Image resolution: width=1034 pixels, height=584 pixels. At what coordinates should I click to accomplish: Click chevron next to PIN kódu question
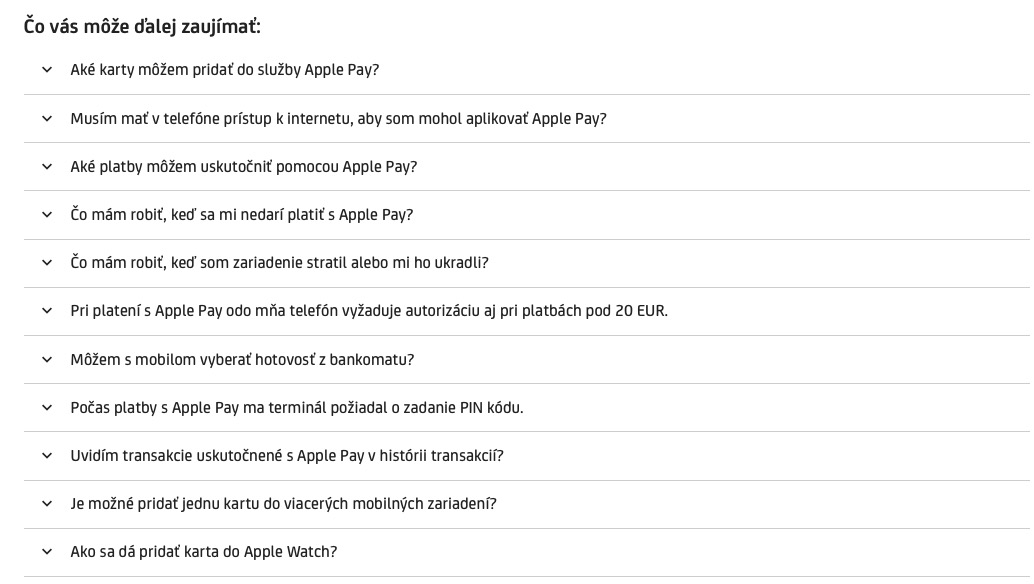click(x=46, y=407)
